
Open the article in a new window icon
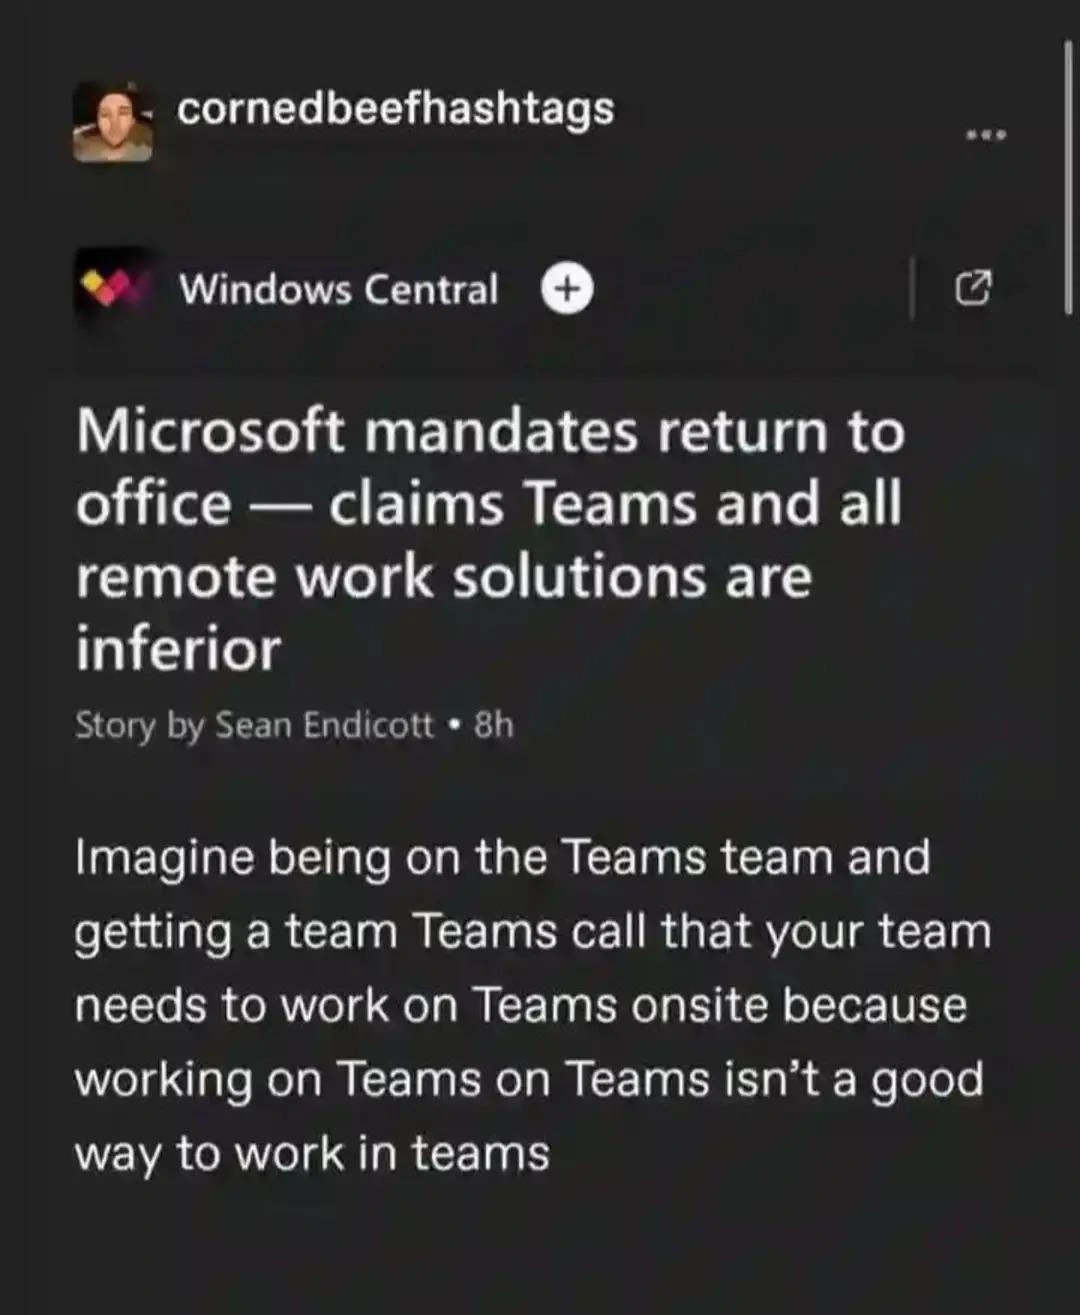tap(974, 288)
